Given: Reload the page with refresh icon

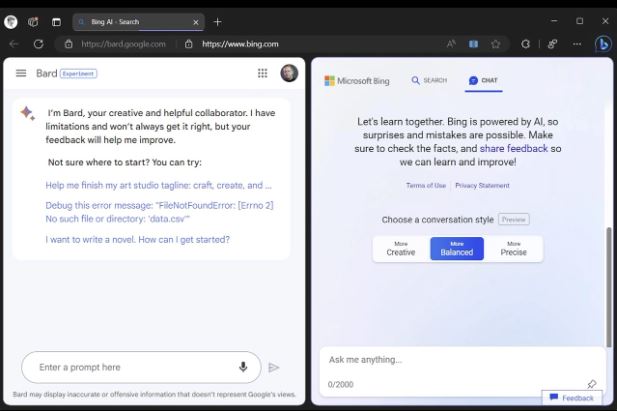Looking at the screenshot, I should 38,44.
